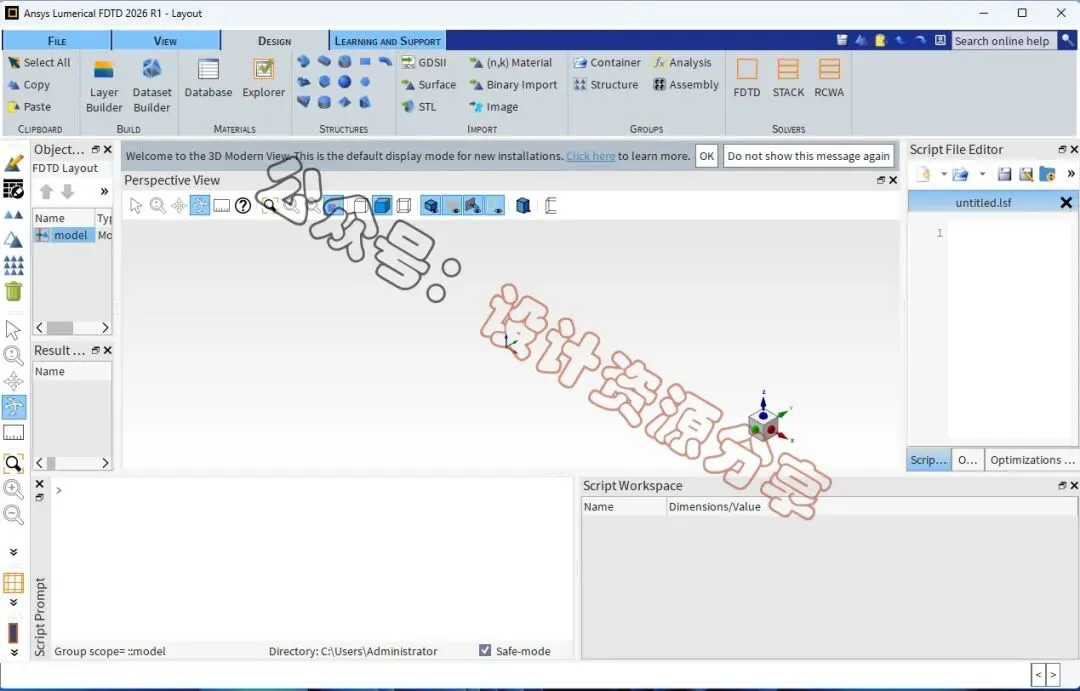Image resolution: width=1080 pixels, height=691 pixels.
Task: Import an Image structure
Action: [x=493, y=107]
